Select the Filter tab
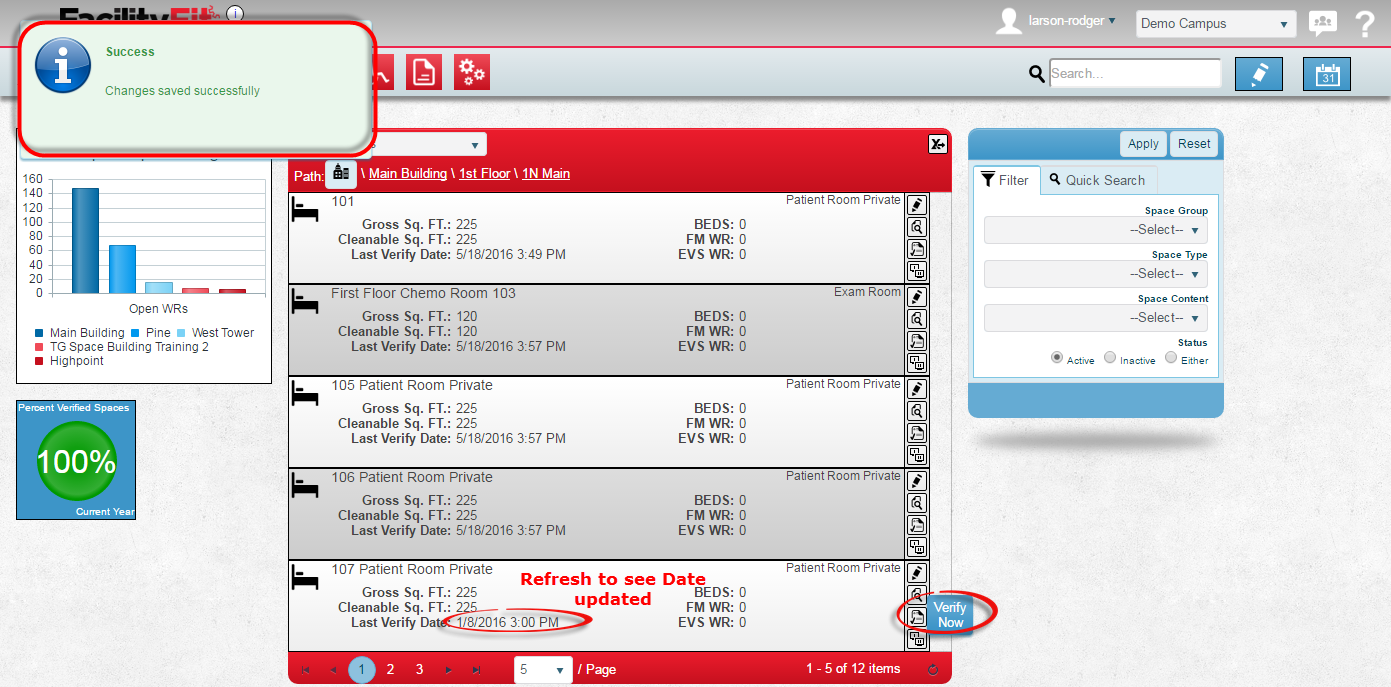The width and height of the screenshot is (1391, 687). pyautogui.click(x=1006, y=180)
